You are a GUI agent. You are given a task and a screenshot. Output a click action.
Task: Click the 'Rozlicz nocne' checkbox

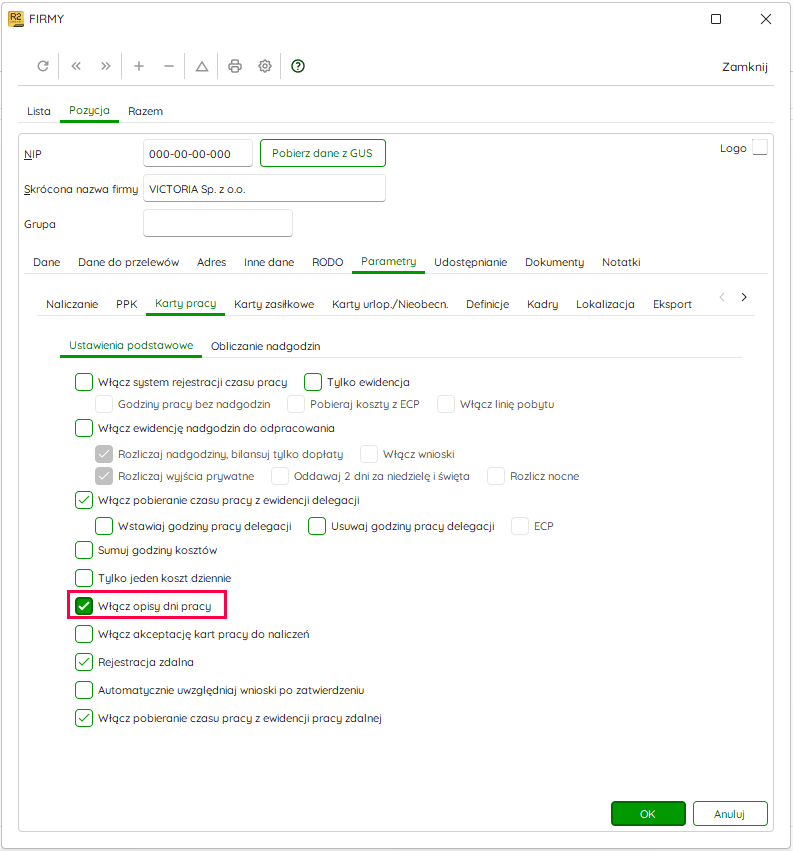click(496, 476)
